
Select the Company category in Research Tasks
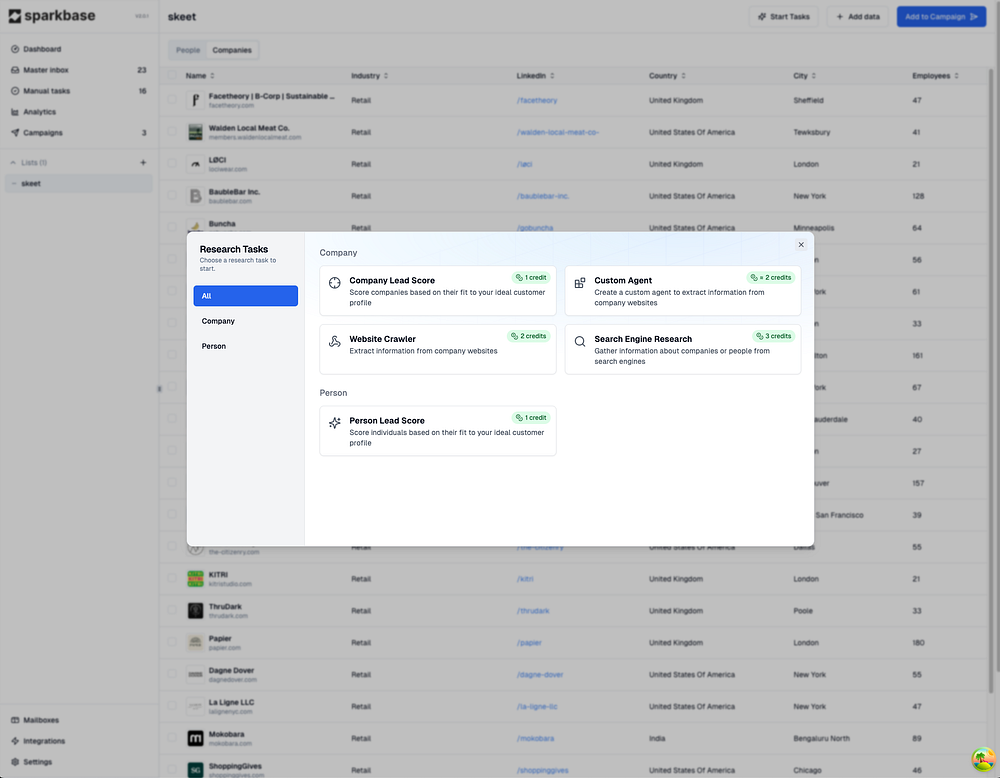[246, 321]
